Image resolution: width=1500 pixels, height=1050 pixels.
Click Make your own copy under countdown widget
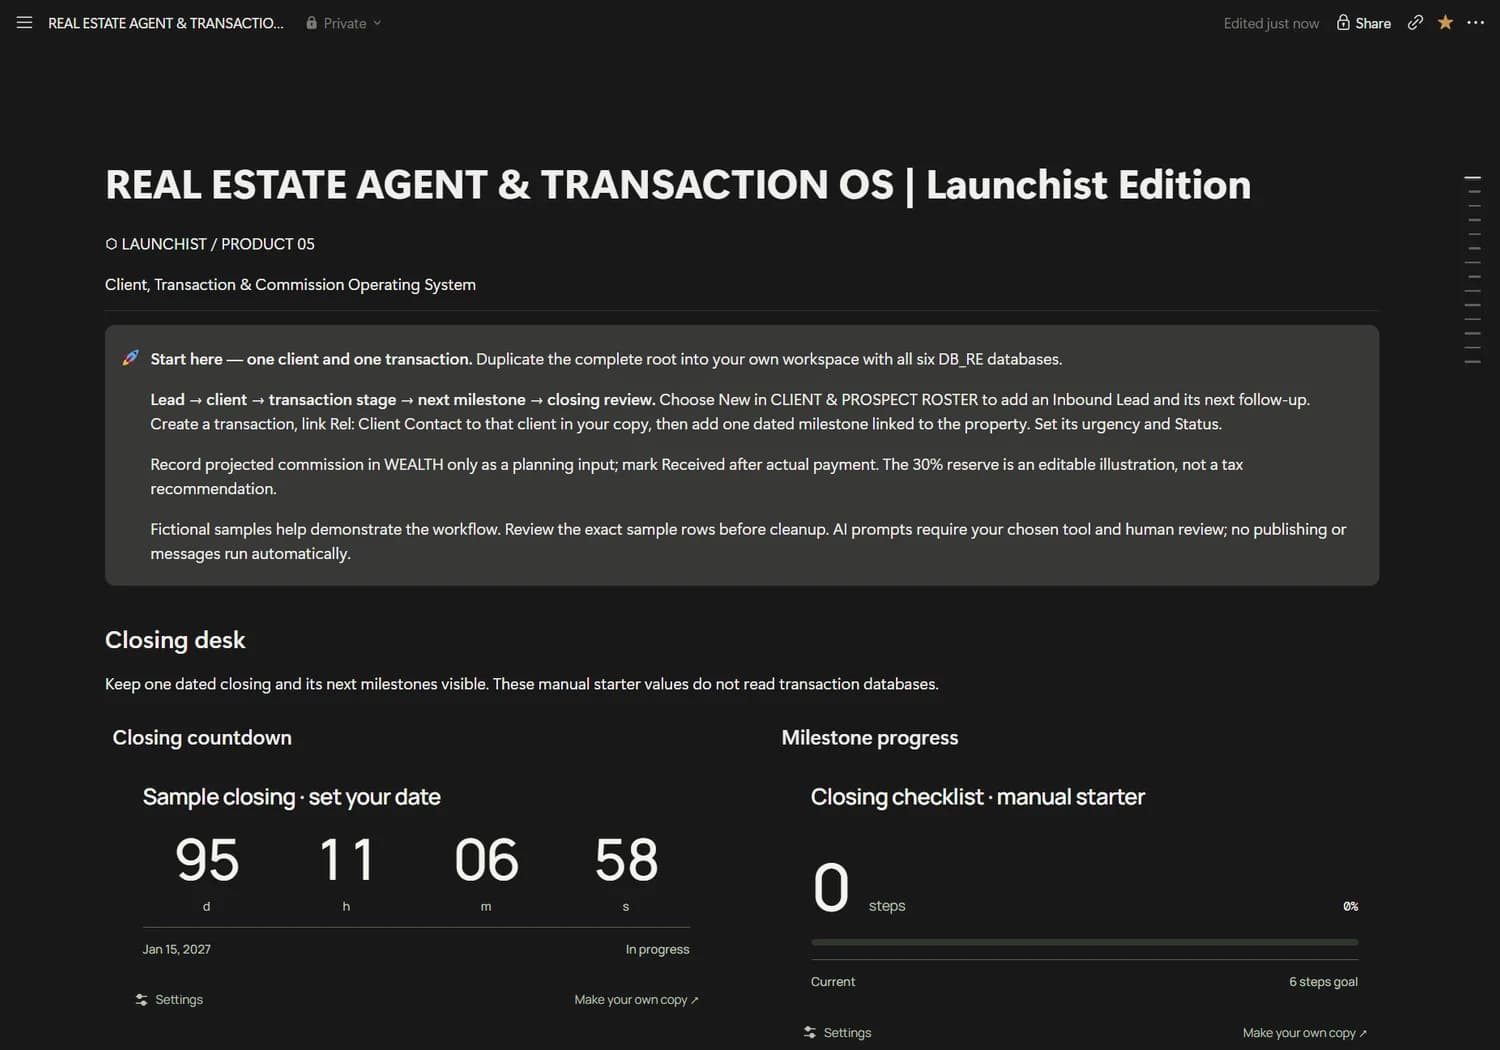tap(636, 1000)
